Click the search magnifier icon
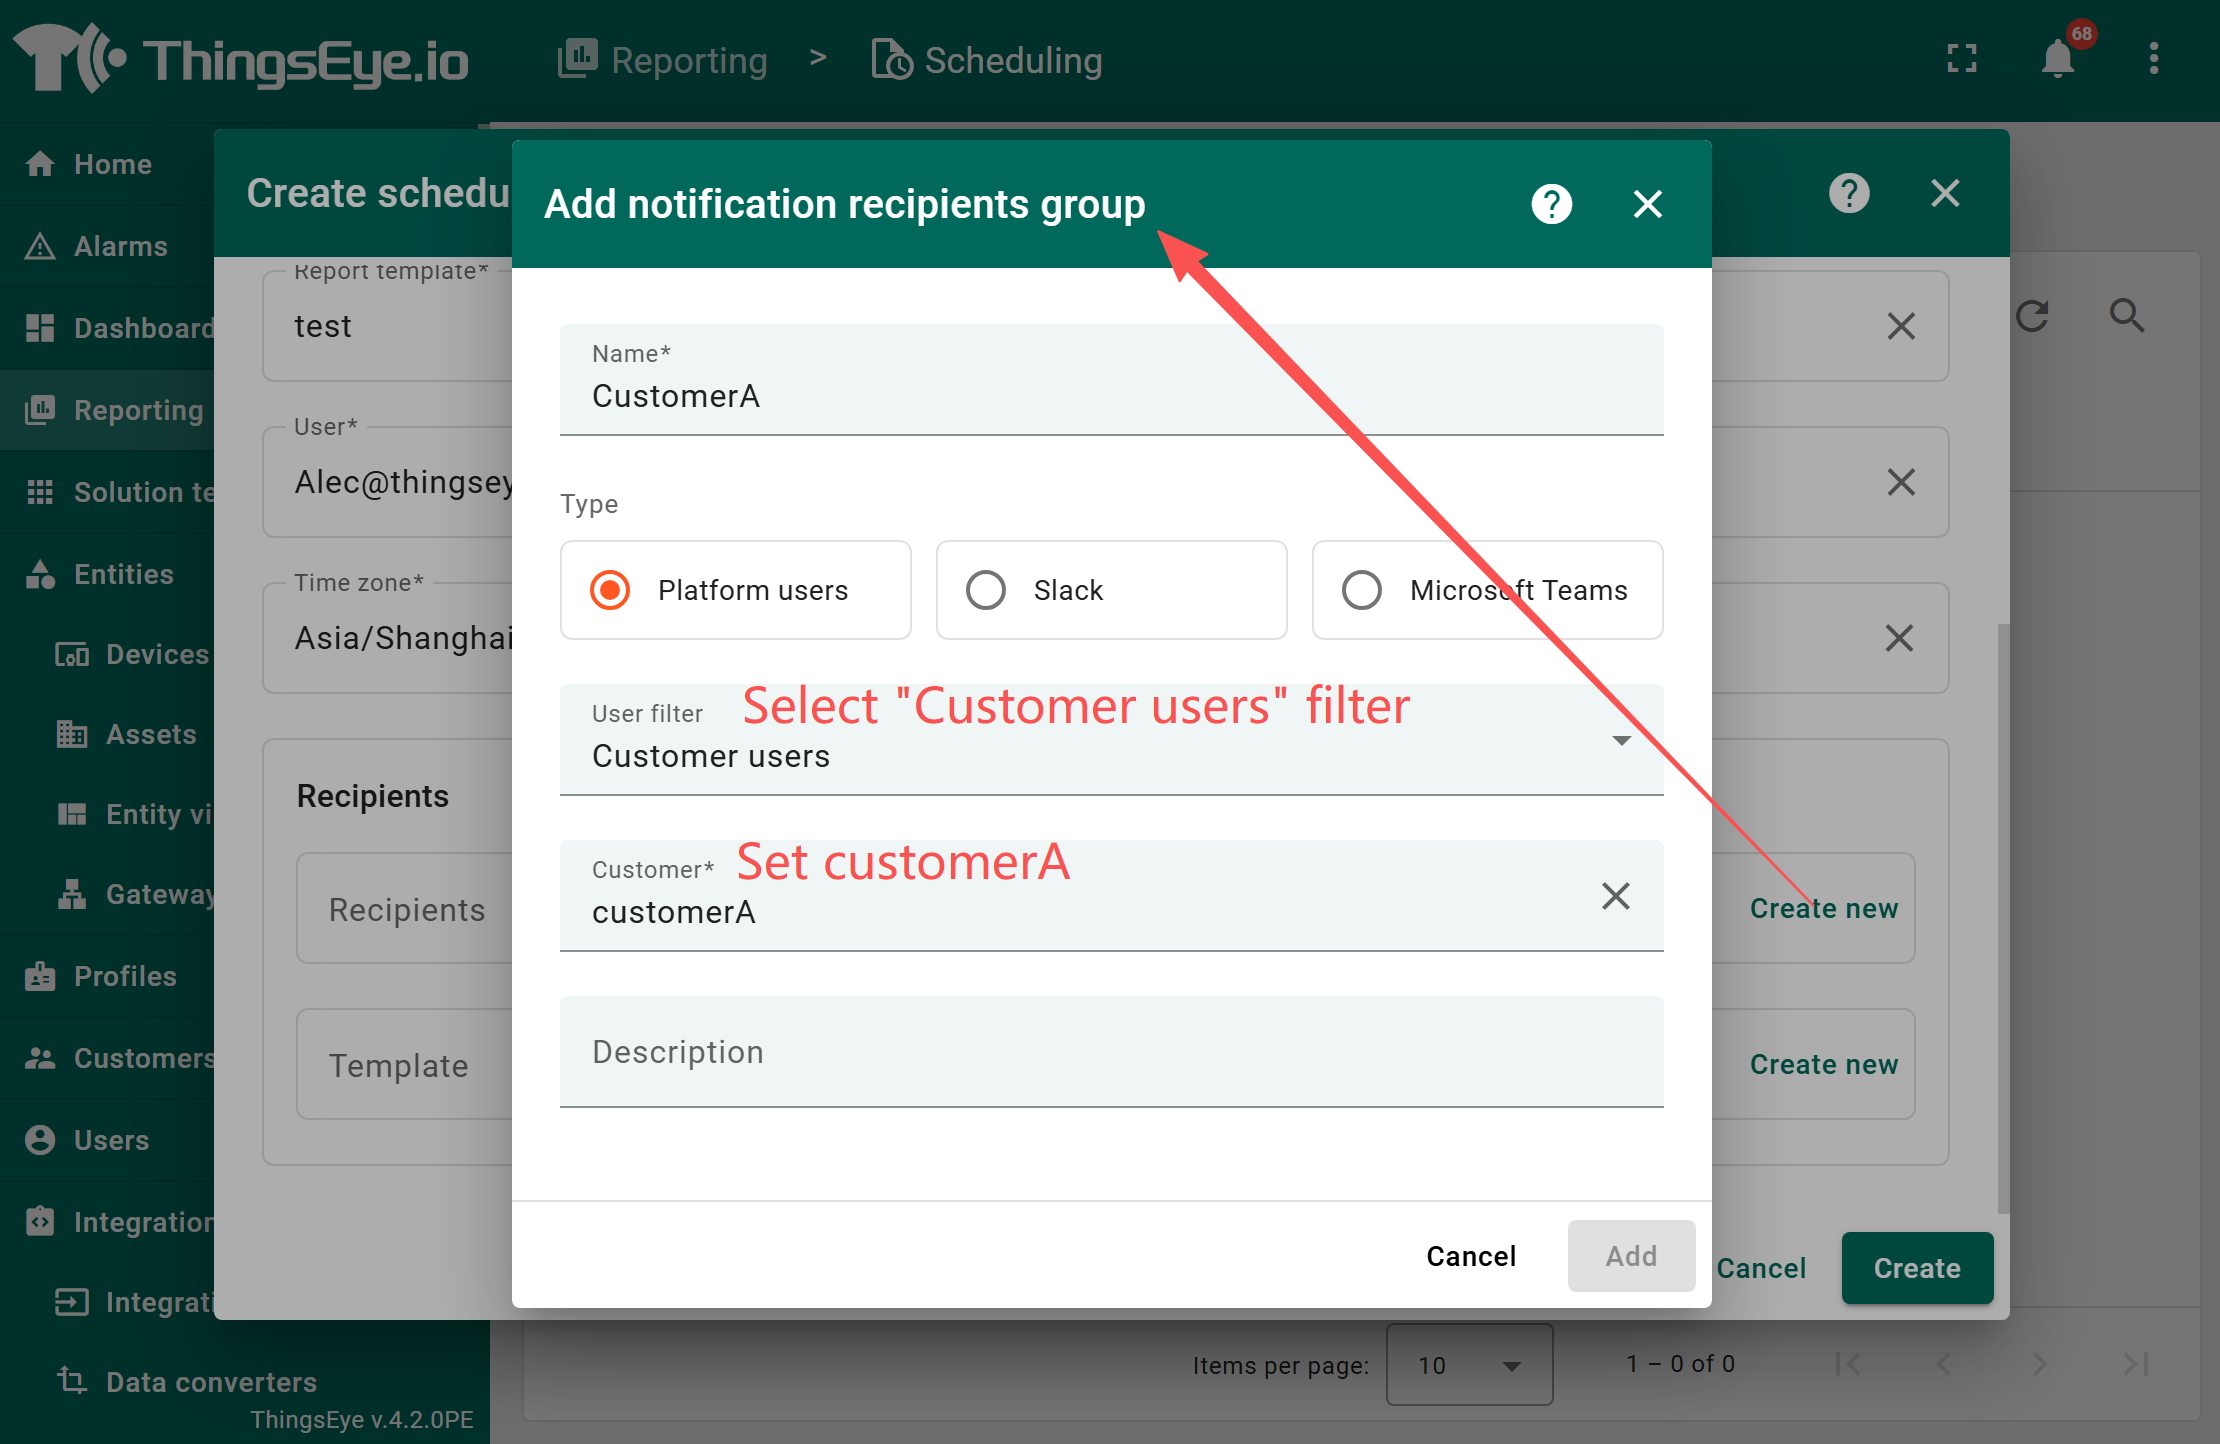The image size is (2220, 1444). 2126,317
